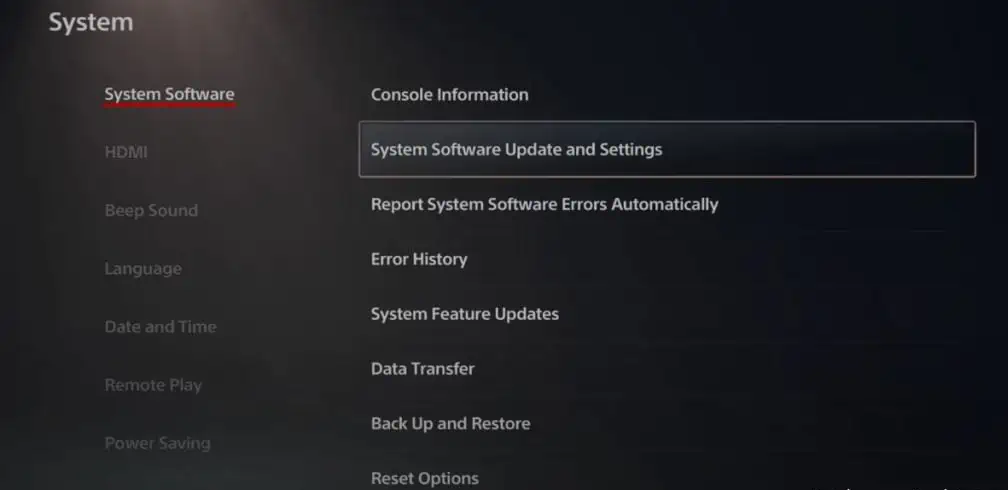This screenshot has height=490, width=1008.
Task: Open the first item in the right-hand list
Action: pyautogui.click(x=449, y=95)
